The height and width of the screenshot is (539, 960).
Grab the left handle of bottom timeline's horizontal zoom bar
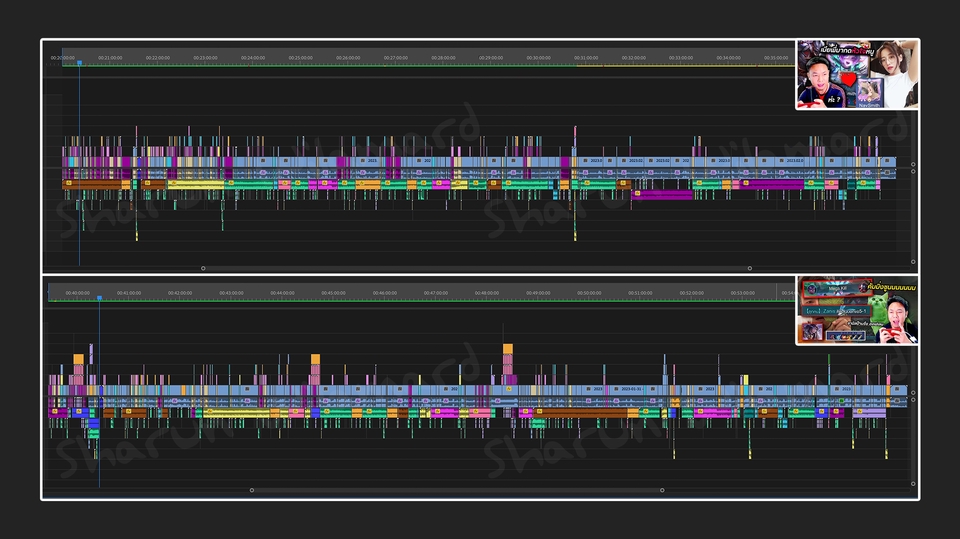pyautogui.click(x=252, y=490)
